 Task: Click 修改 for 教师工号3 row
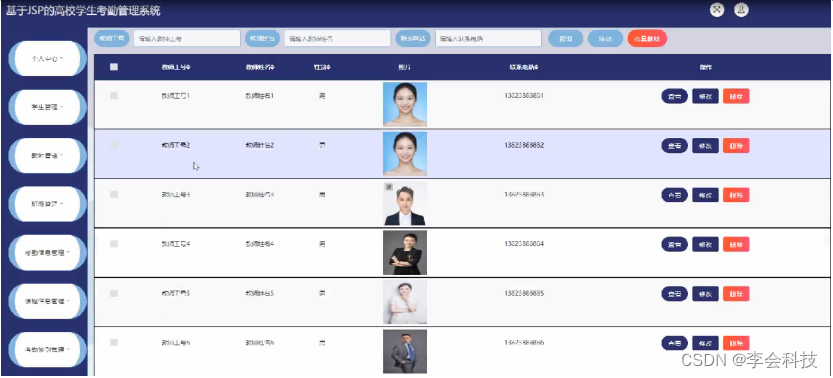pos(706,195)
